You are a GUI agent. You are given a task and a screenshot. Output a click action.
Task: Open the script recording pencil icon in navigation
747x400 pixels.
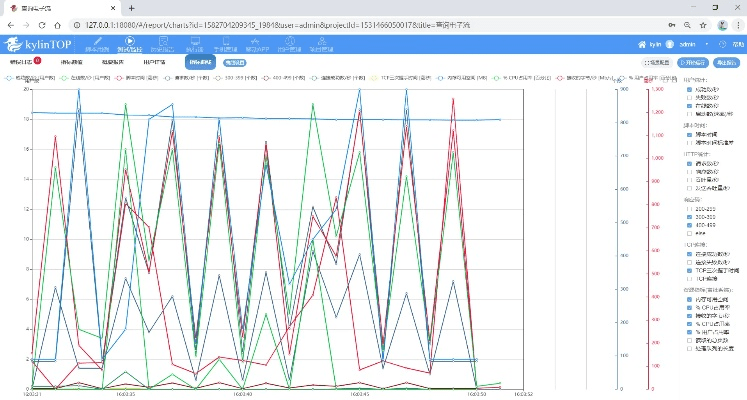coord(97,45)
